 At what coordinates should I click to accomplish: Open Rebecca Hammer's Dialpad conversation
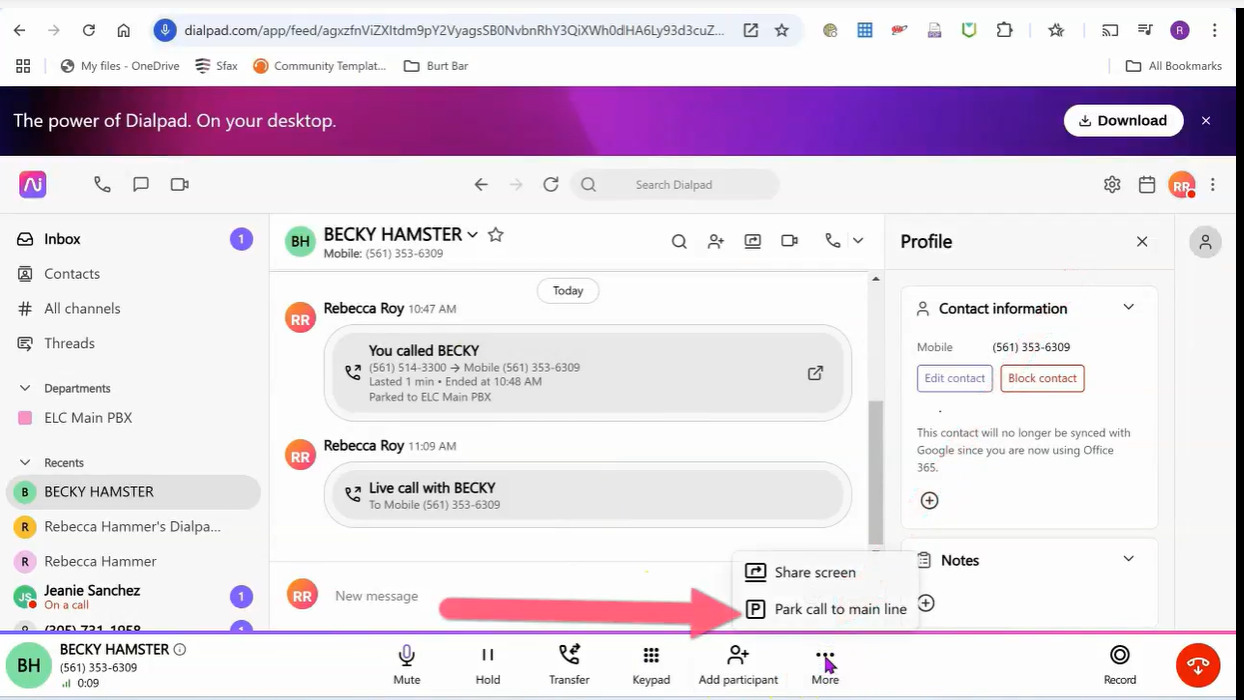133,526
